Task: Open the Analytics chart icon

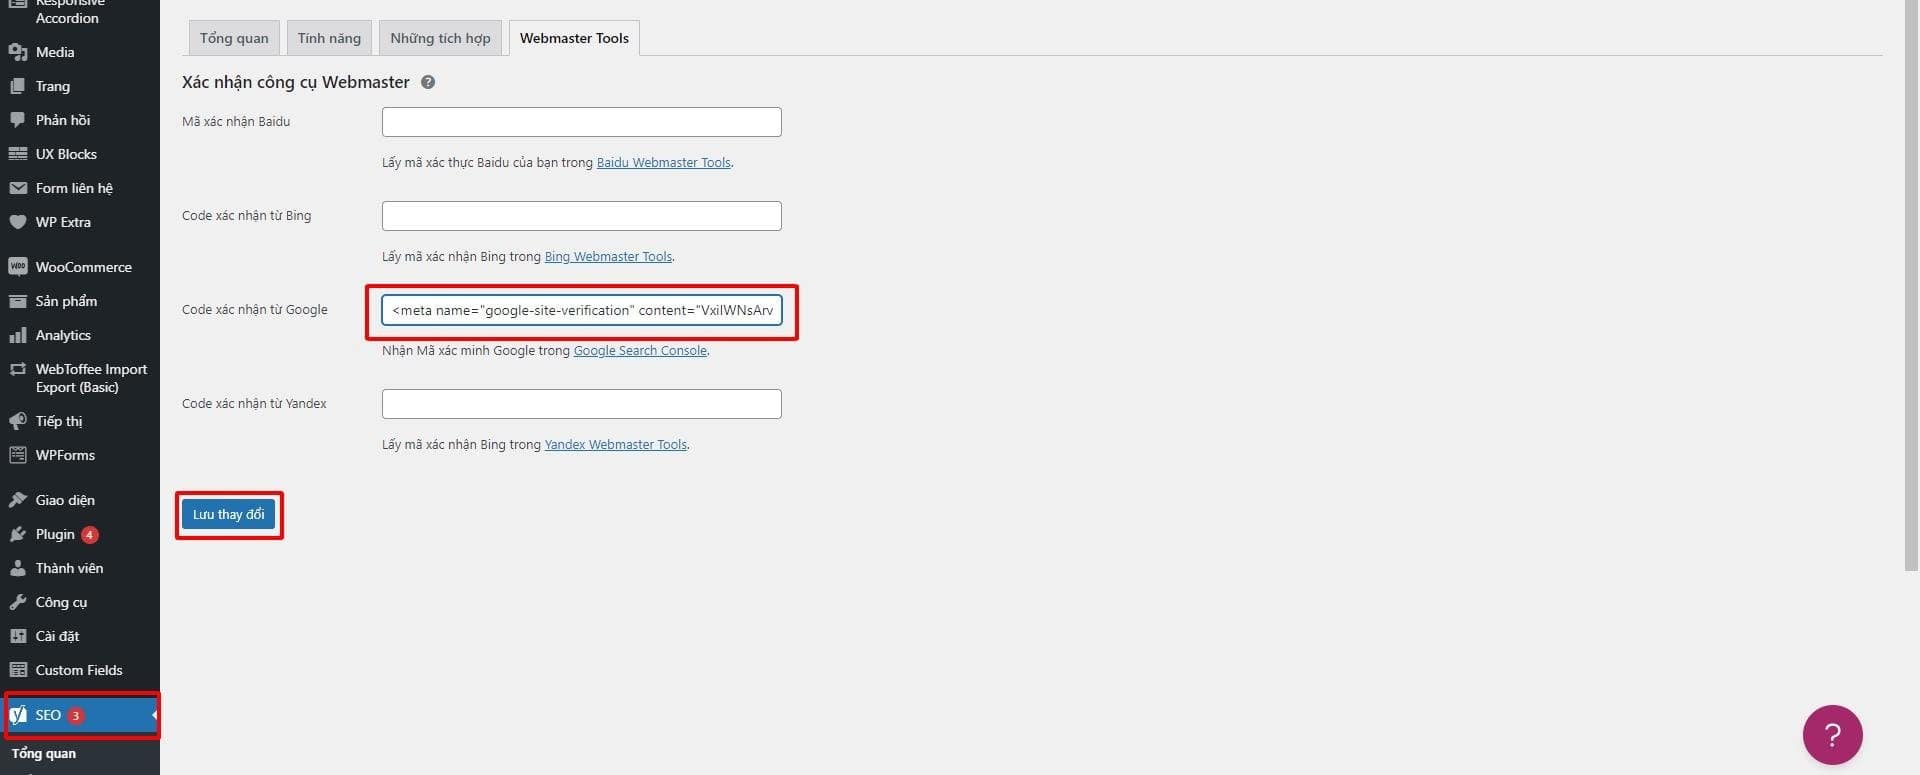Action: pos(17,335)
